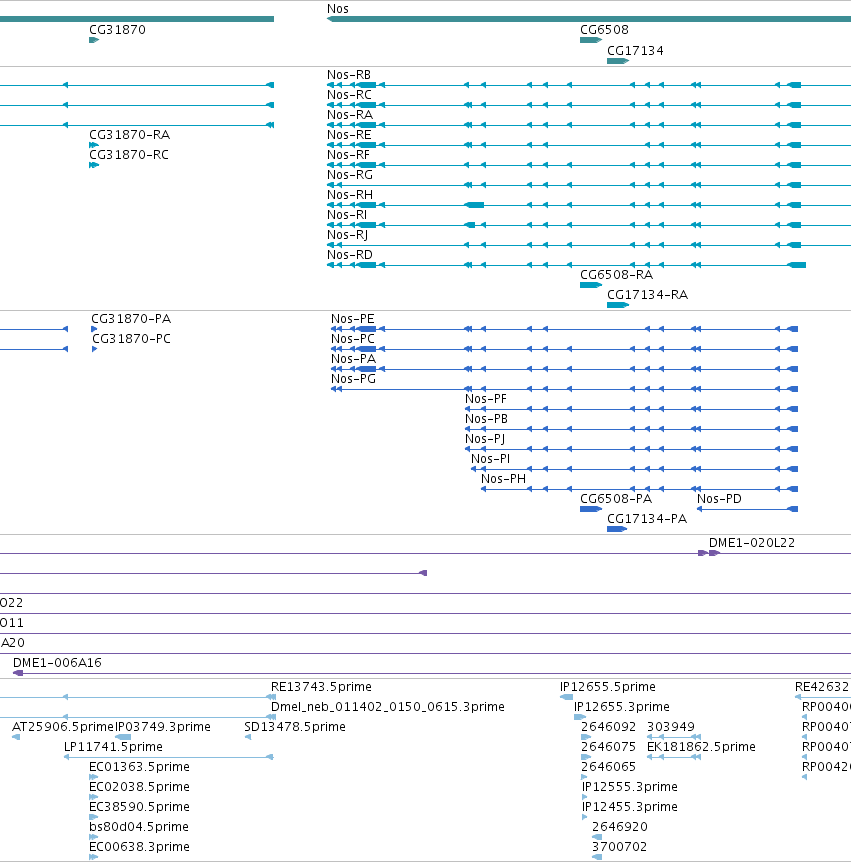Select the EC00638.3prime EST
The height and width of the screenshot is (862, 851).
click(x=139, y=847)
